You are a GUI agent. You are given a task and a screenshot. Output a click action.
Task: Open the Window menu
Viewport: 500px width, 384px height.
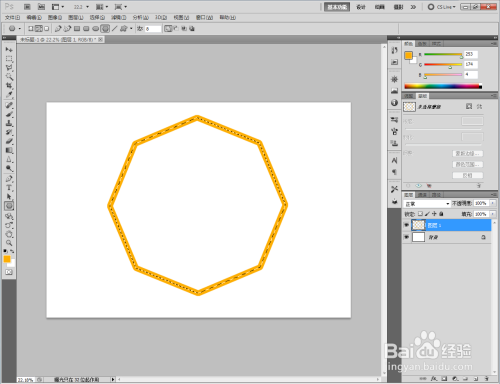[204, 17]
